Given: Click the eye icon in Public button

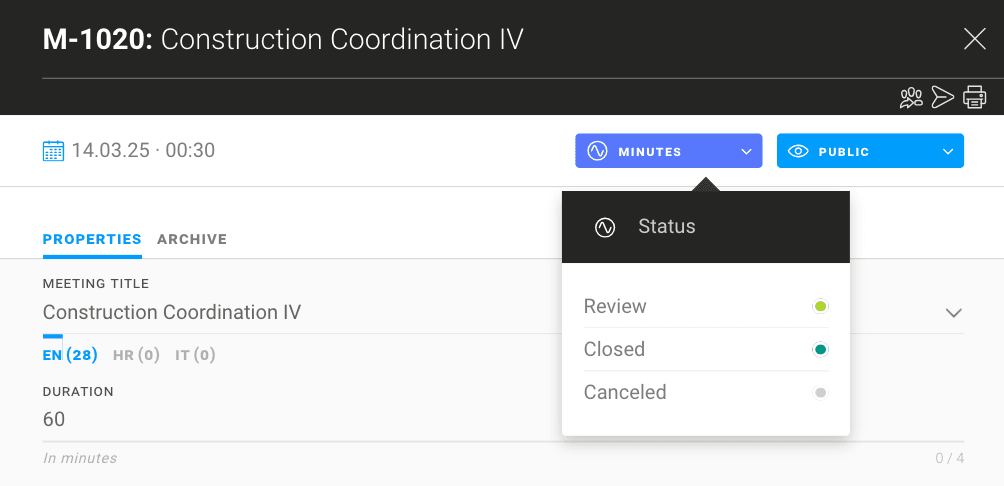Looking at the screenshot, I should [798, 152].
